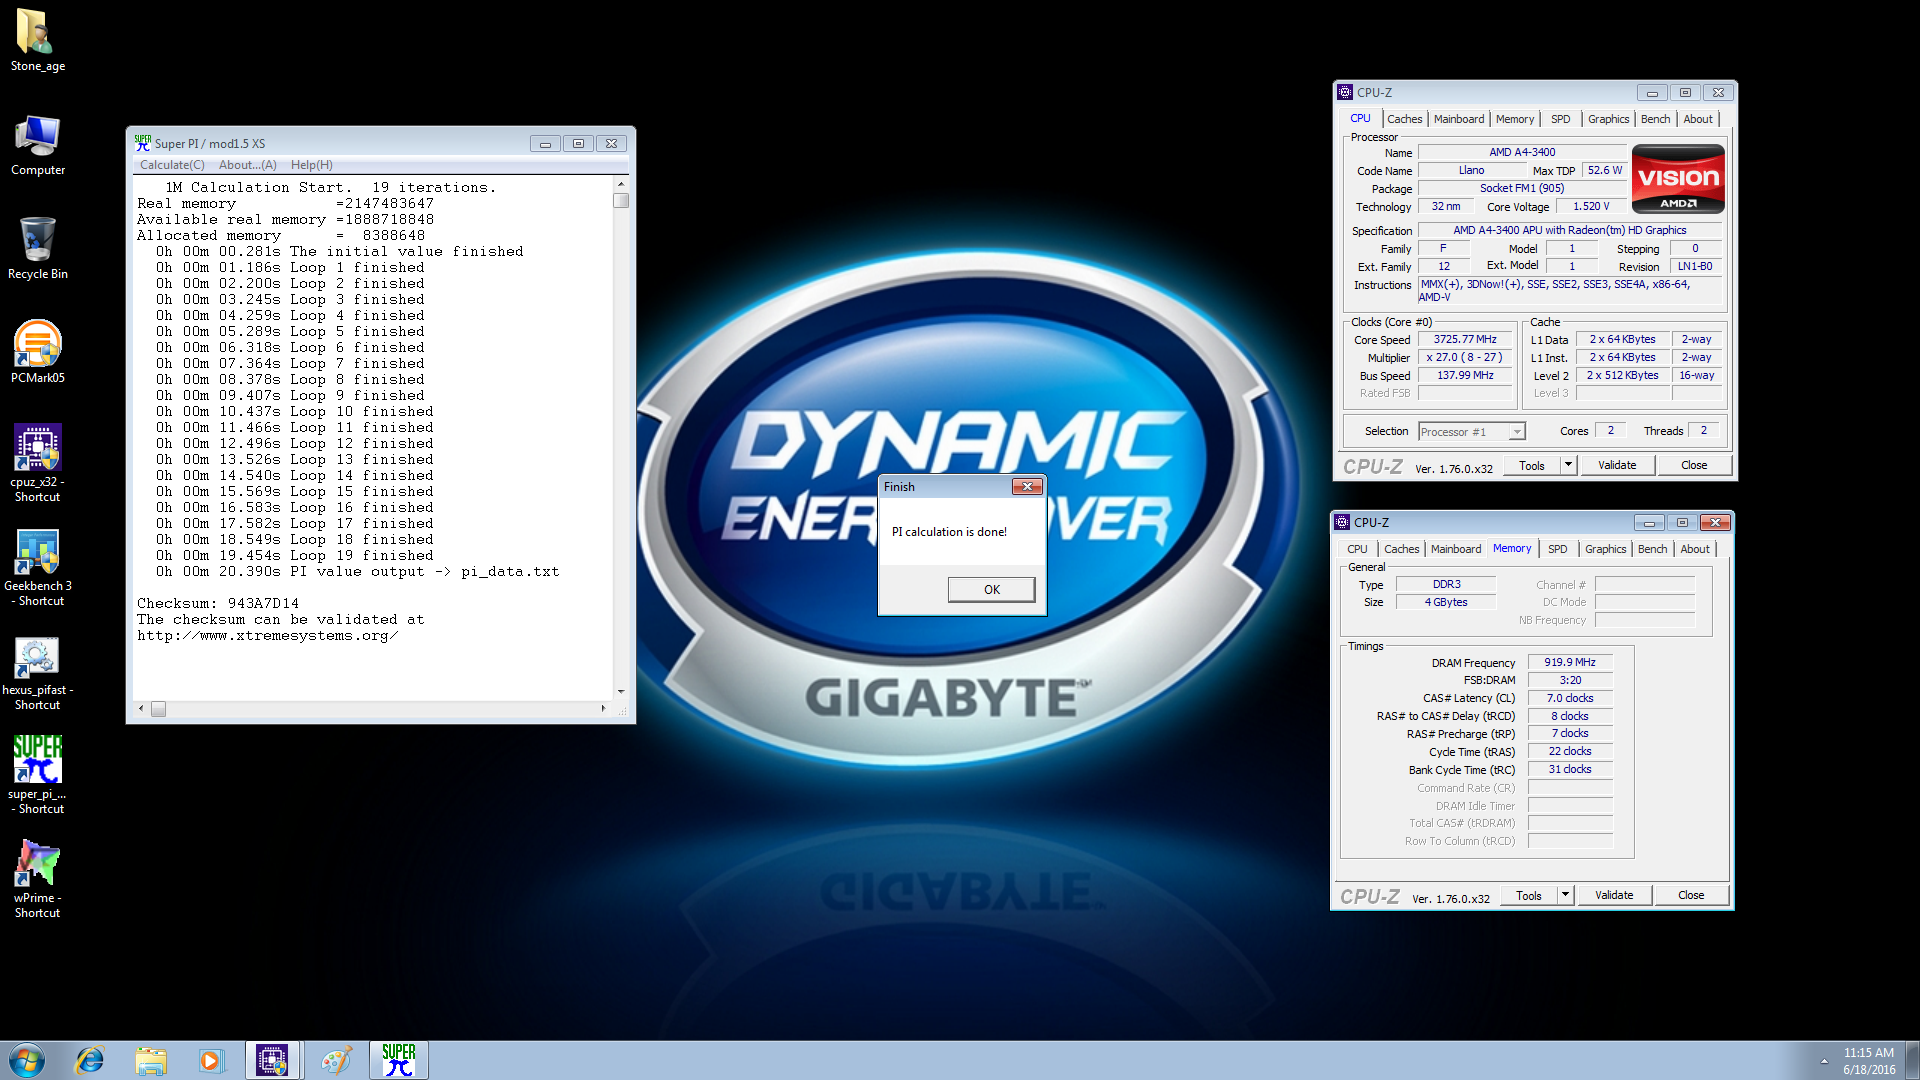The width and height of the screenshot is (1920, 1080).
Task: Click the Super PI title bar icon
Action: [143, 143]
